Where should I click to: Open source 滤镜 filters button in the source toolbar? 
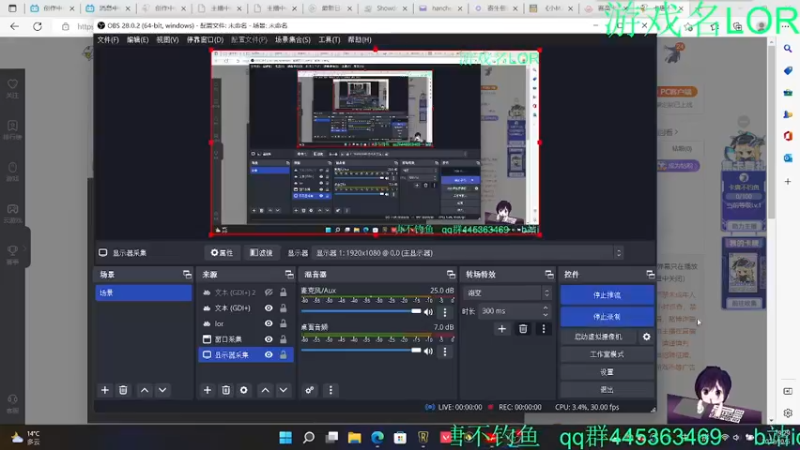click(261, 253)
